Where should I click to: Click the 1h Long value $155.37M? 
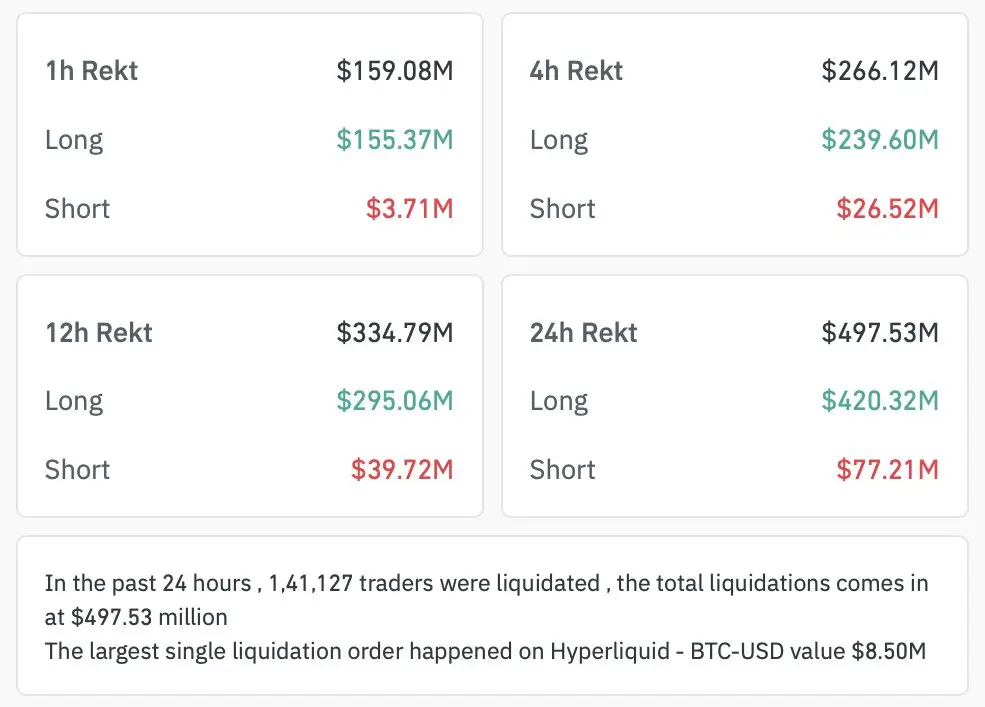[394, 140]
